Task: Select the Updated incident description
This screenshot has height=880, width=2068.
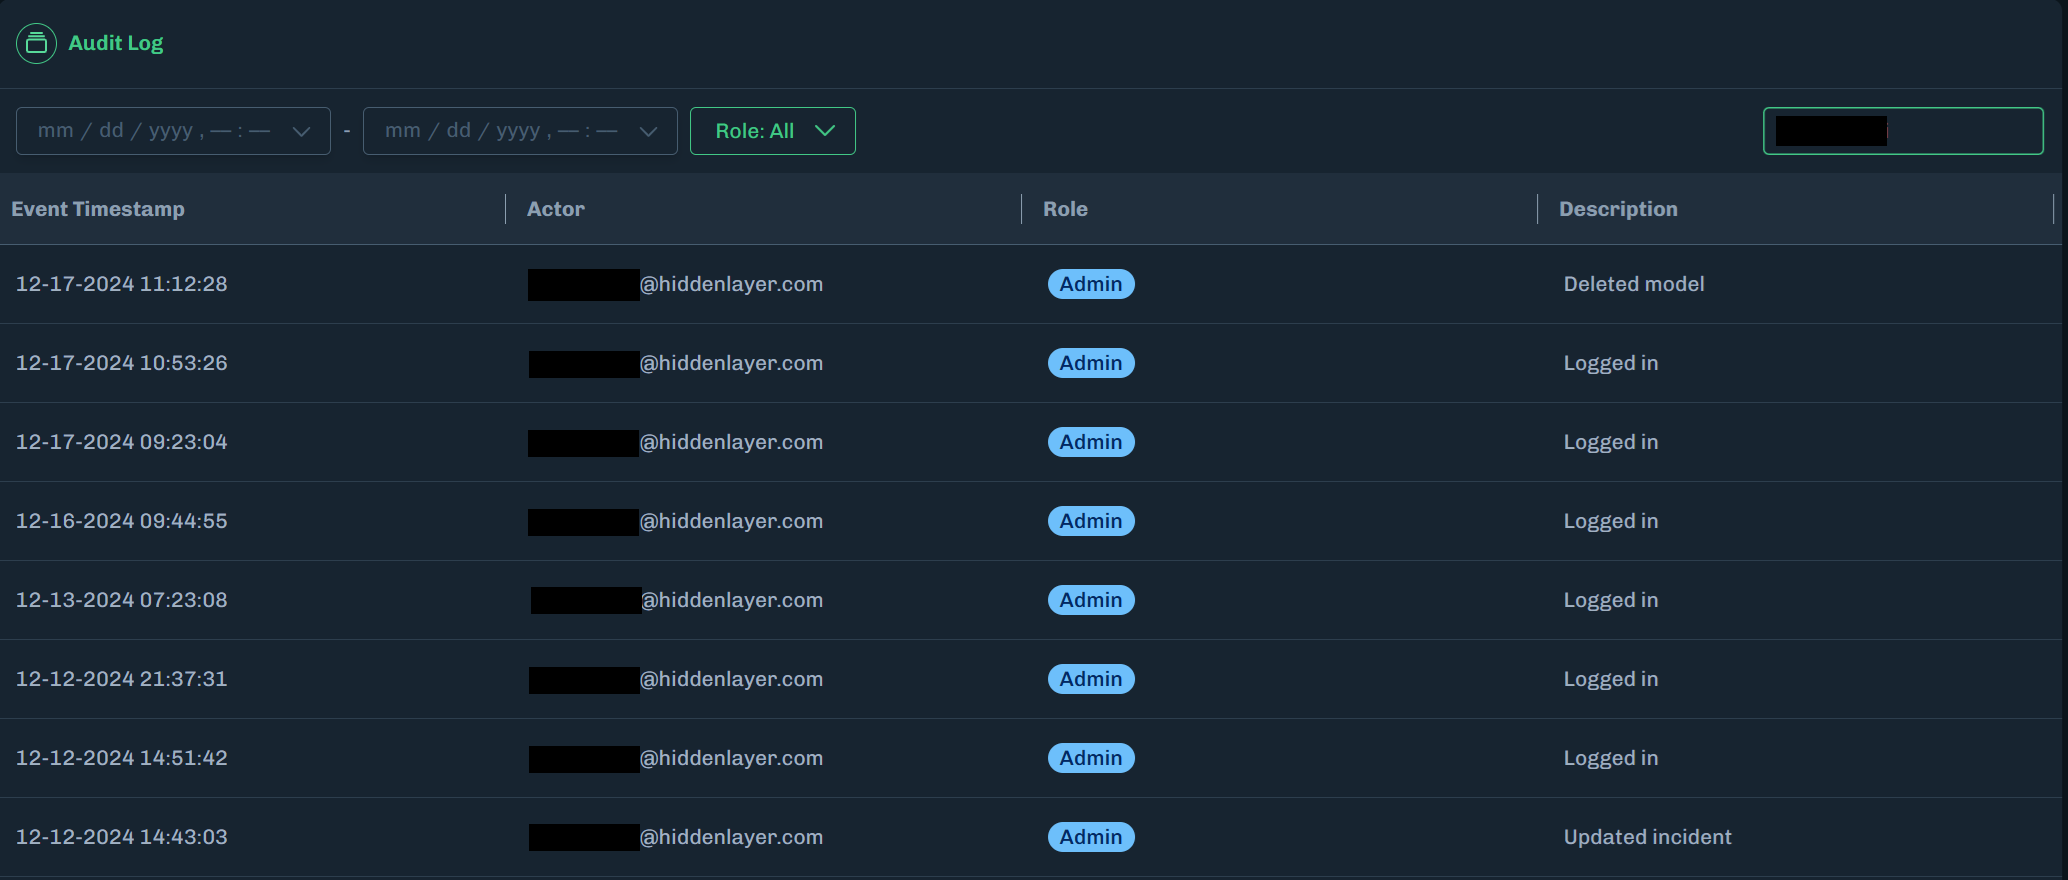Action: point(1647,837)
